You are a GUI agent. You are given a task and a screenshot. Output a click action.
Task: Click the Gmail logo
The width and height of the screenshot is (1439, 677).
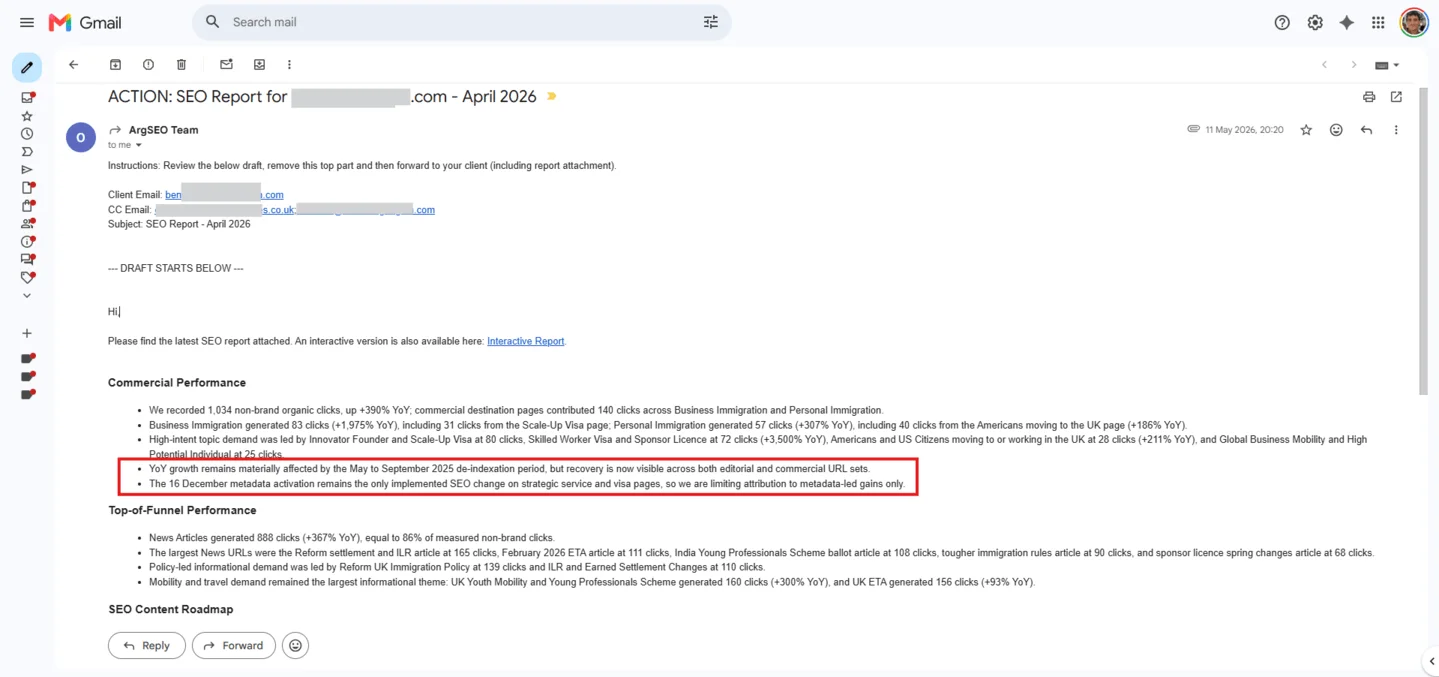(x=85, y=22)
